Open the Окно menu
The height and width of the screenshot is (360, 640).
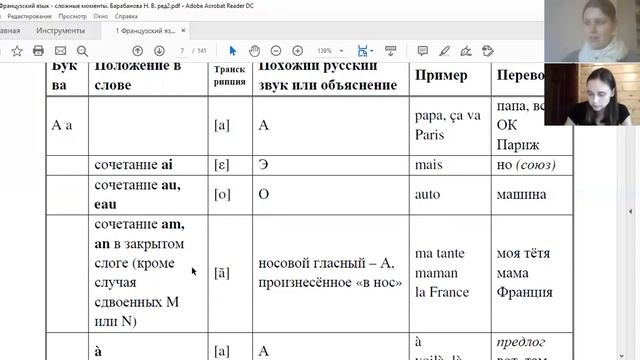pyautogui.click(x=100, y=16)
